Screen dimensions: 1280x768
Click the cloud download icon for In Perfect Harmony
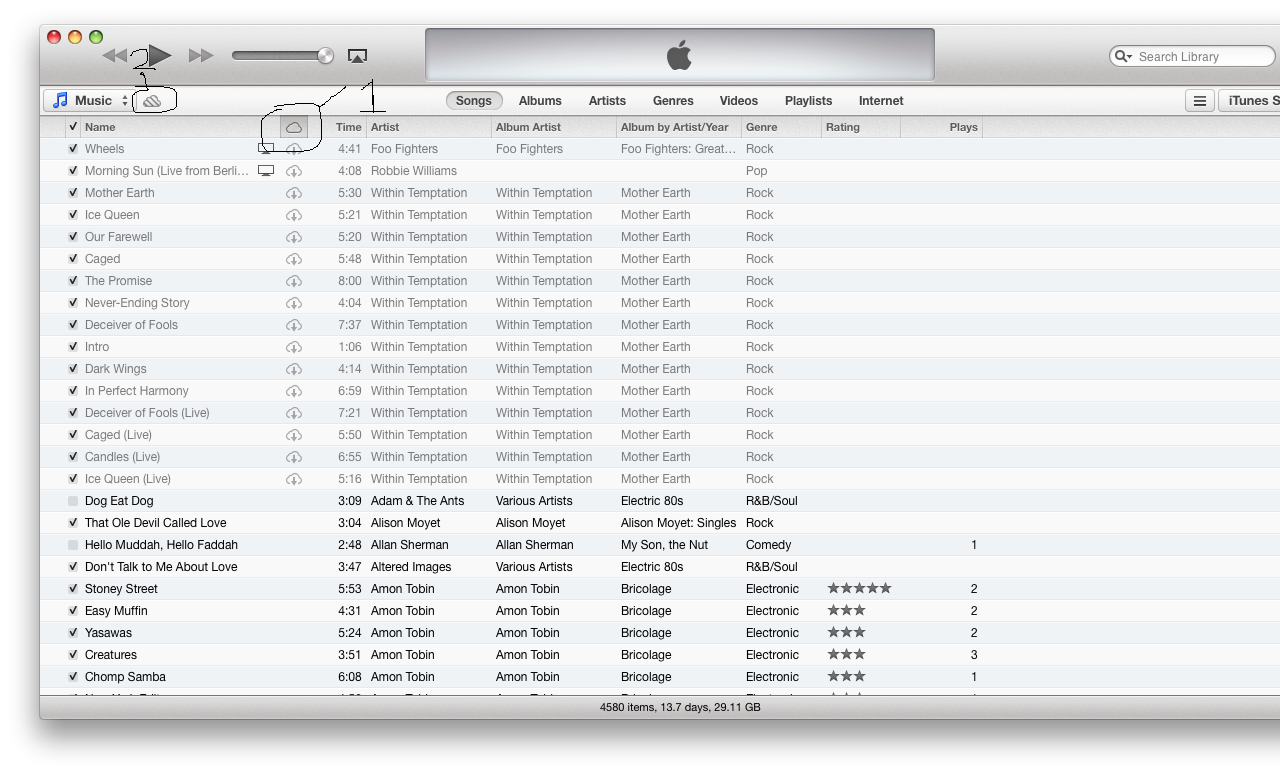coord(294,391)
